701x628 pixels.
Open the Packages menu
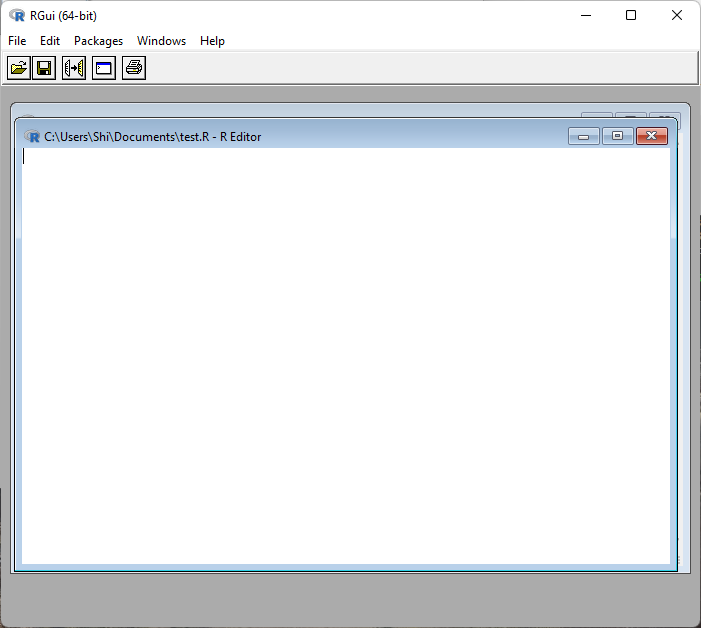[98, 41]
